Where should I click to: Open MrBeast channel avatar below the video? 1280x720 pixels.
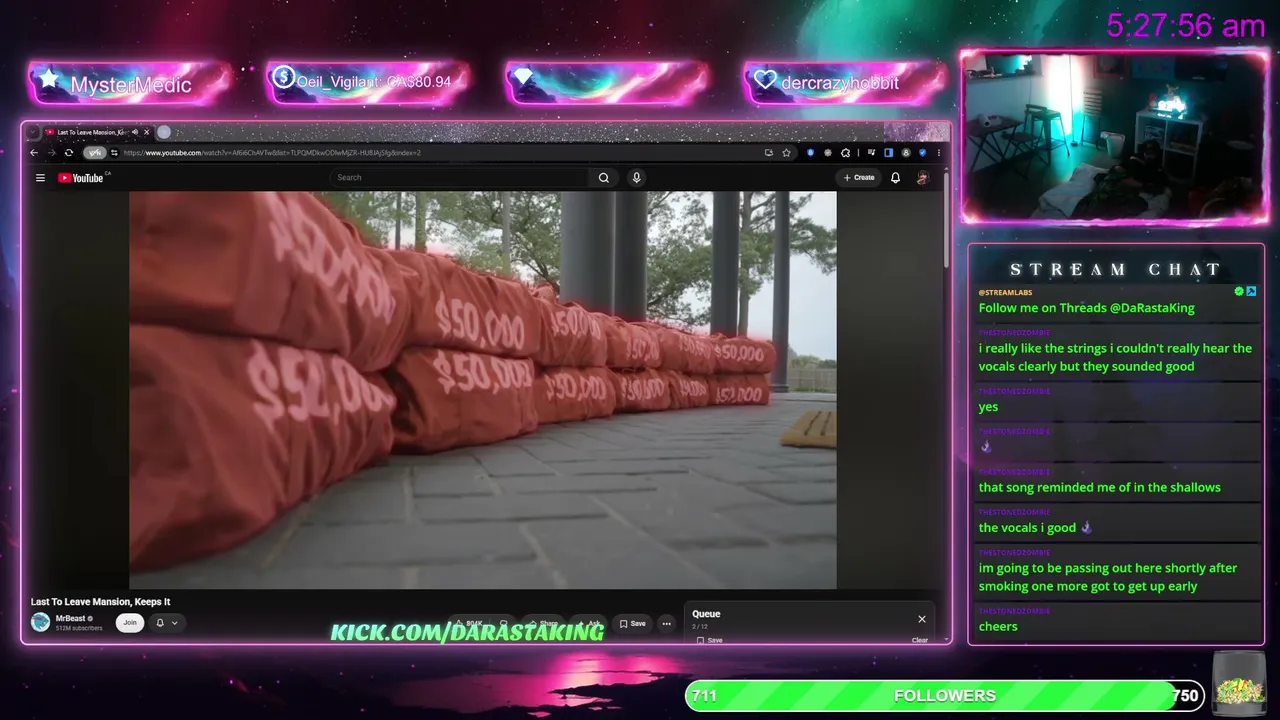(x=40, y=622)
